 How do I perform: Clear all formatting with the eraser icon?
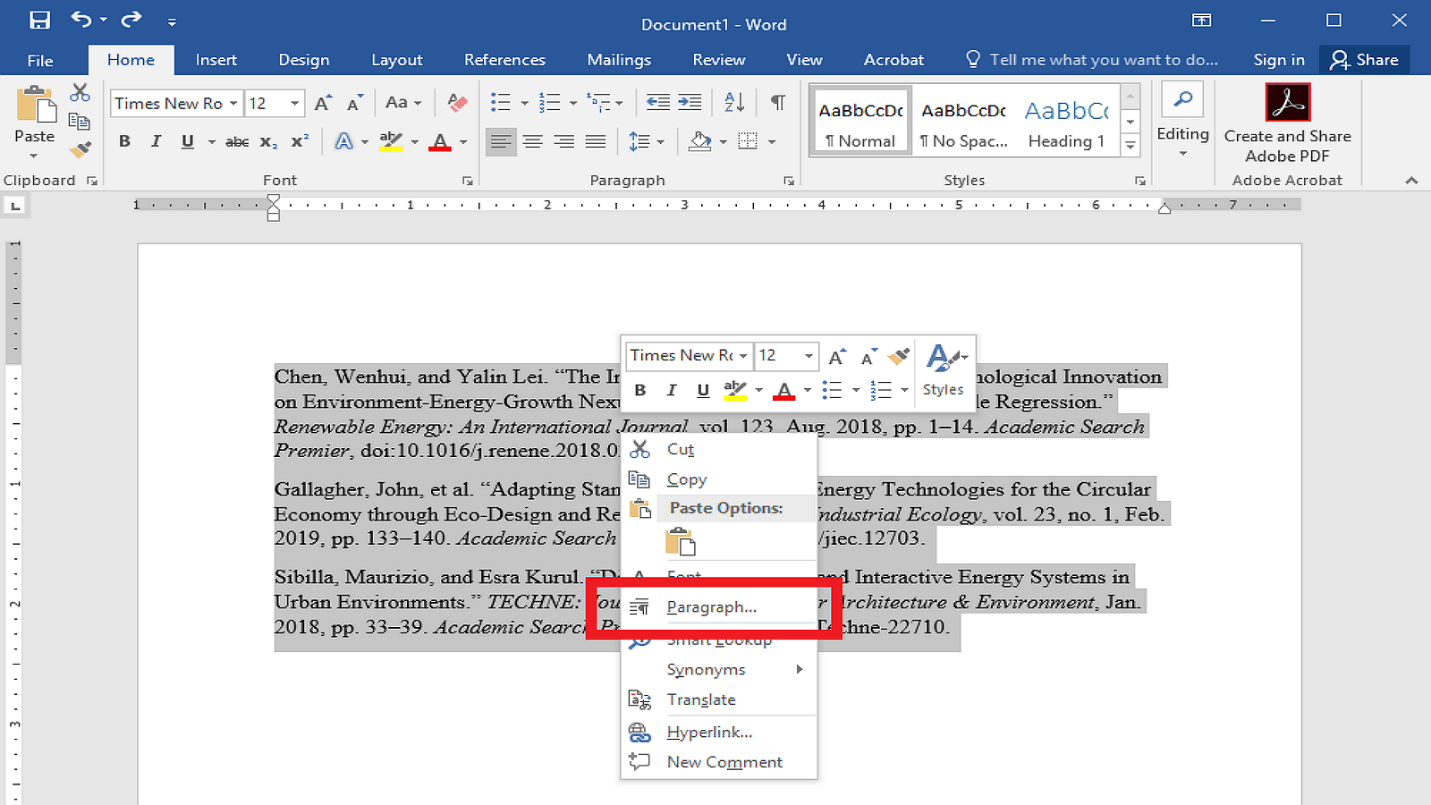[x=457, y=103]
